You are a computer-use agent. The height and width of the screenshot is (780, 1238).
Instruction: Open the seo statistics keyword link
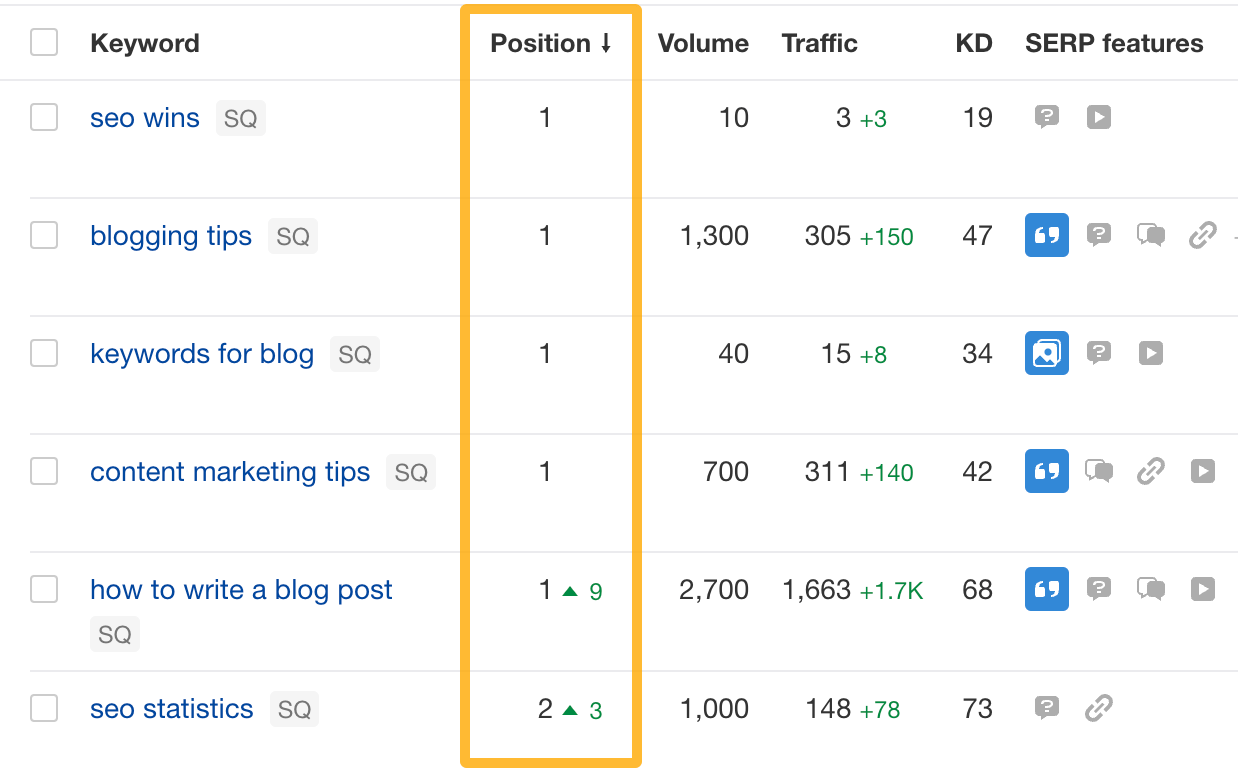coord(171,708)
